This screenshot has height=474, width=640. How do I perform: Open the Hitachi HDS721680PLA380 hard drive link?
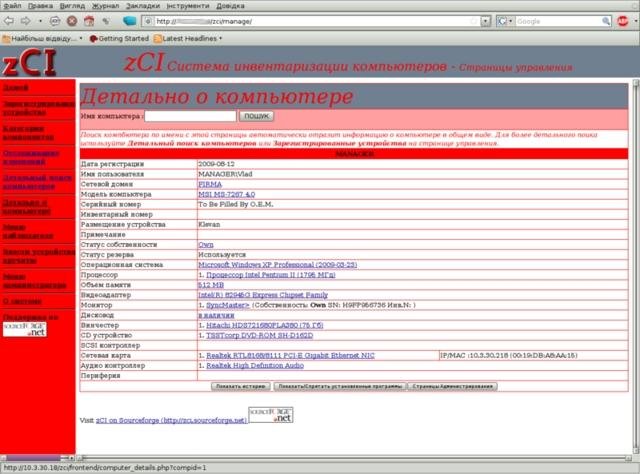(264, 325)
